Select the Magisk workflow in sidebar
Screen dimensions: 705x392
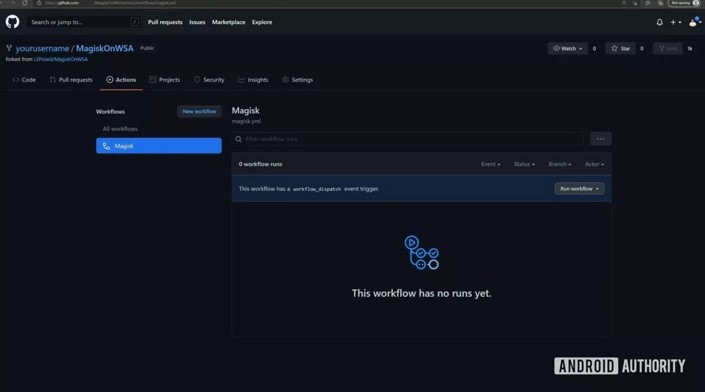[x=159, y=146]
